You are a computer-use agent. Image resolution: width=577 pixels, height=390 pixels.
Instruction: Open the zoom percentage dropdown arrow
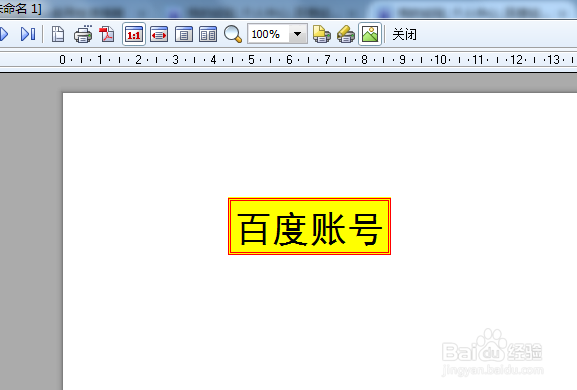click(x=298, y=34)
